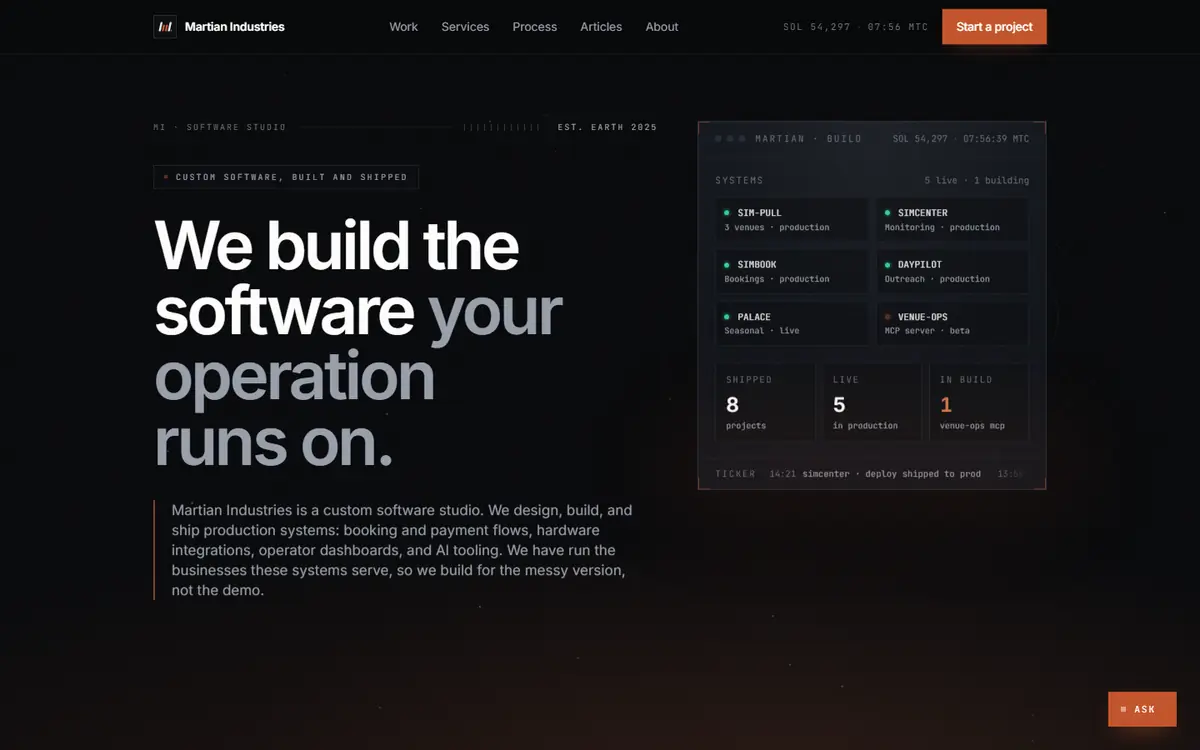Open the Services nav item

point(465,27)
